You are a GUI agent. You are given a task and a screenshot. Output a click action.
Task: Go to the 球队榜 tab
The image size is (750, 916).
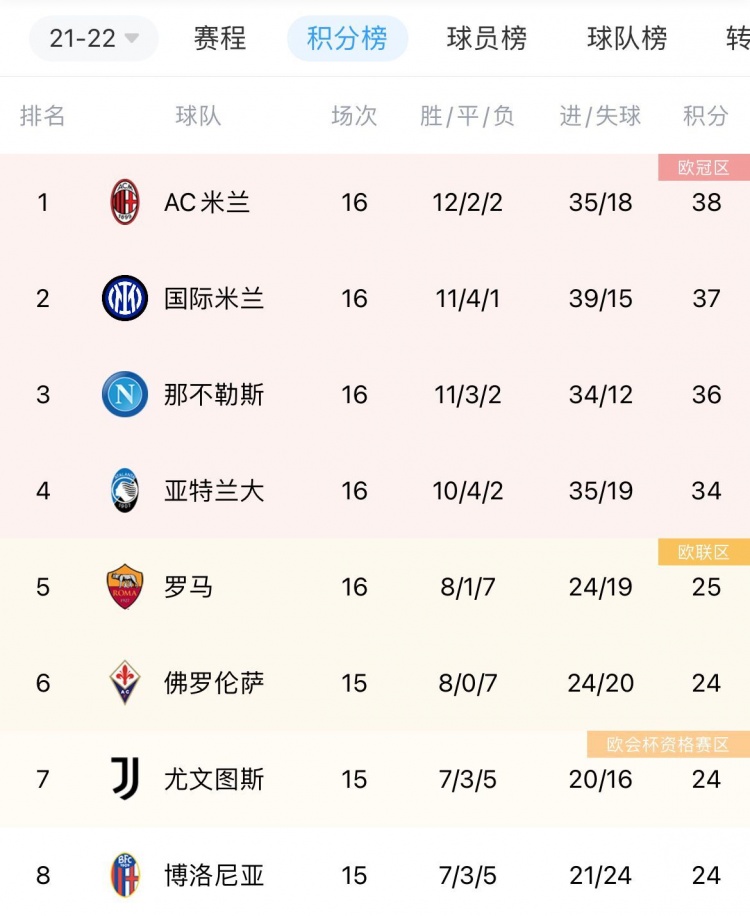627,39
